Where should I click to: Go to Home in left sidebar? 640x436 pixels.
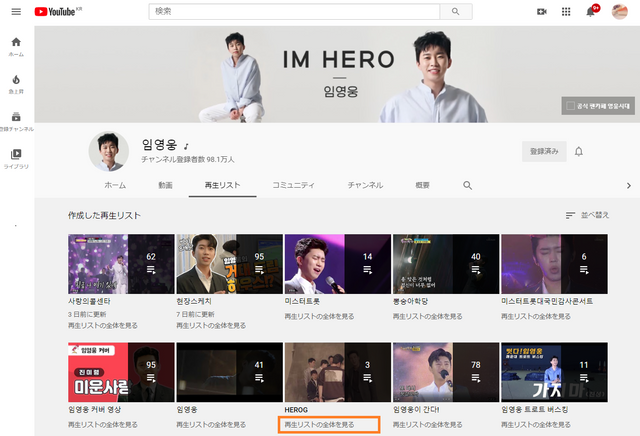pos(16,47)
